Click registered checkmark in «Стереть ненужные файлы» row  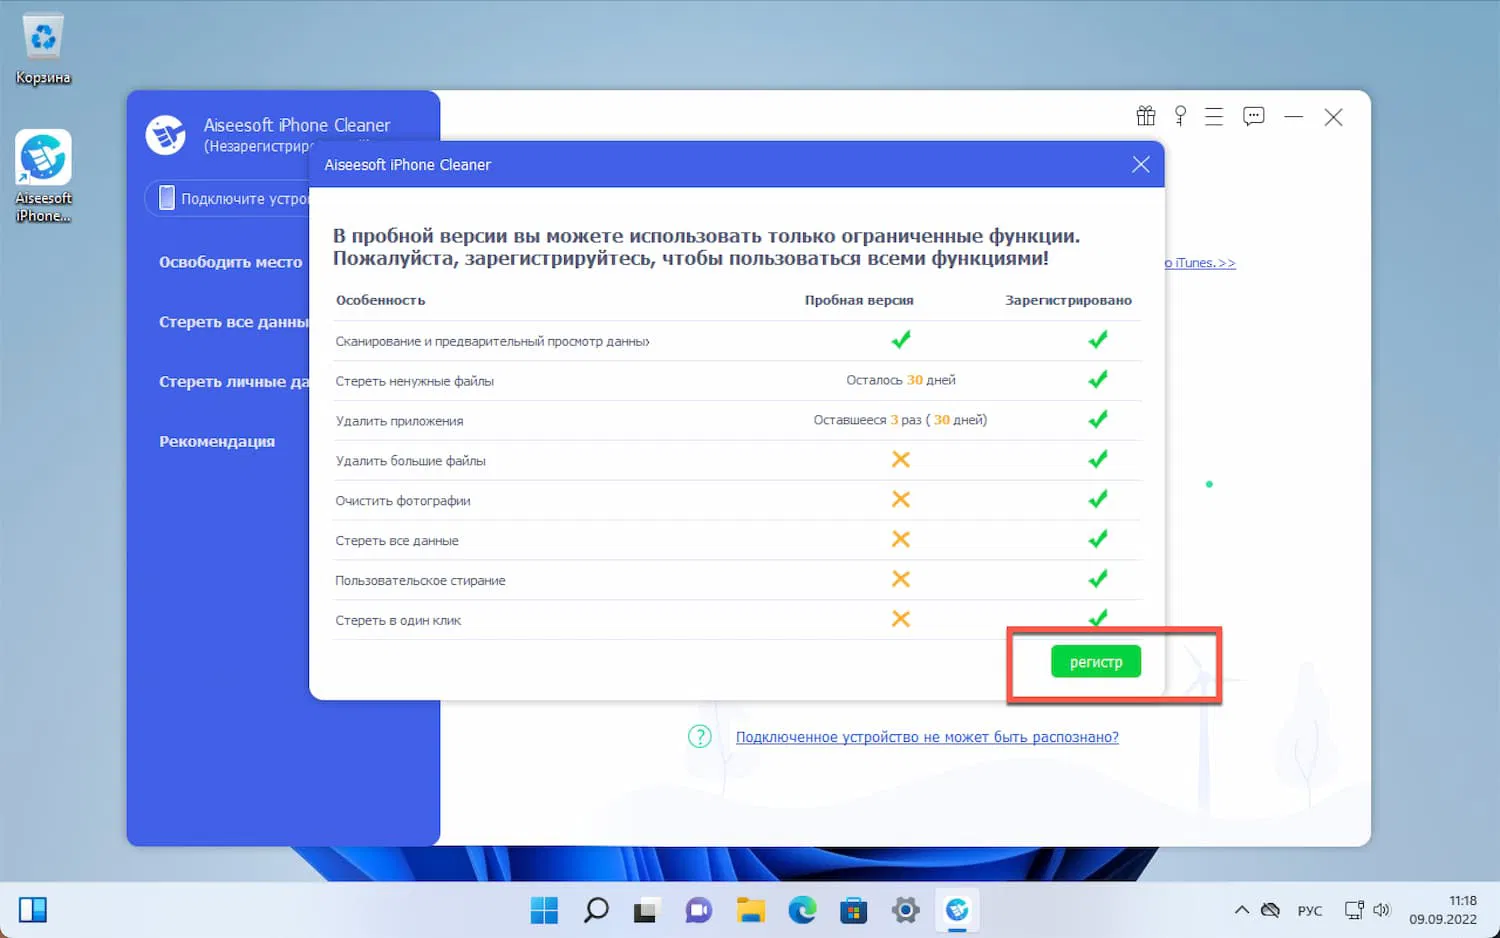click(1098, 379)
